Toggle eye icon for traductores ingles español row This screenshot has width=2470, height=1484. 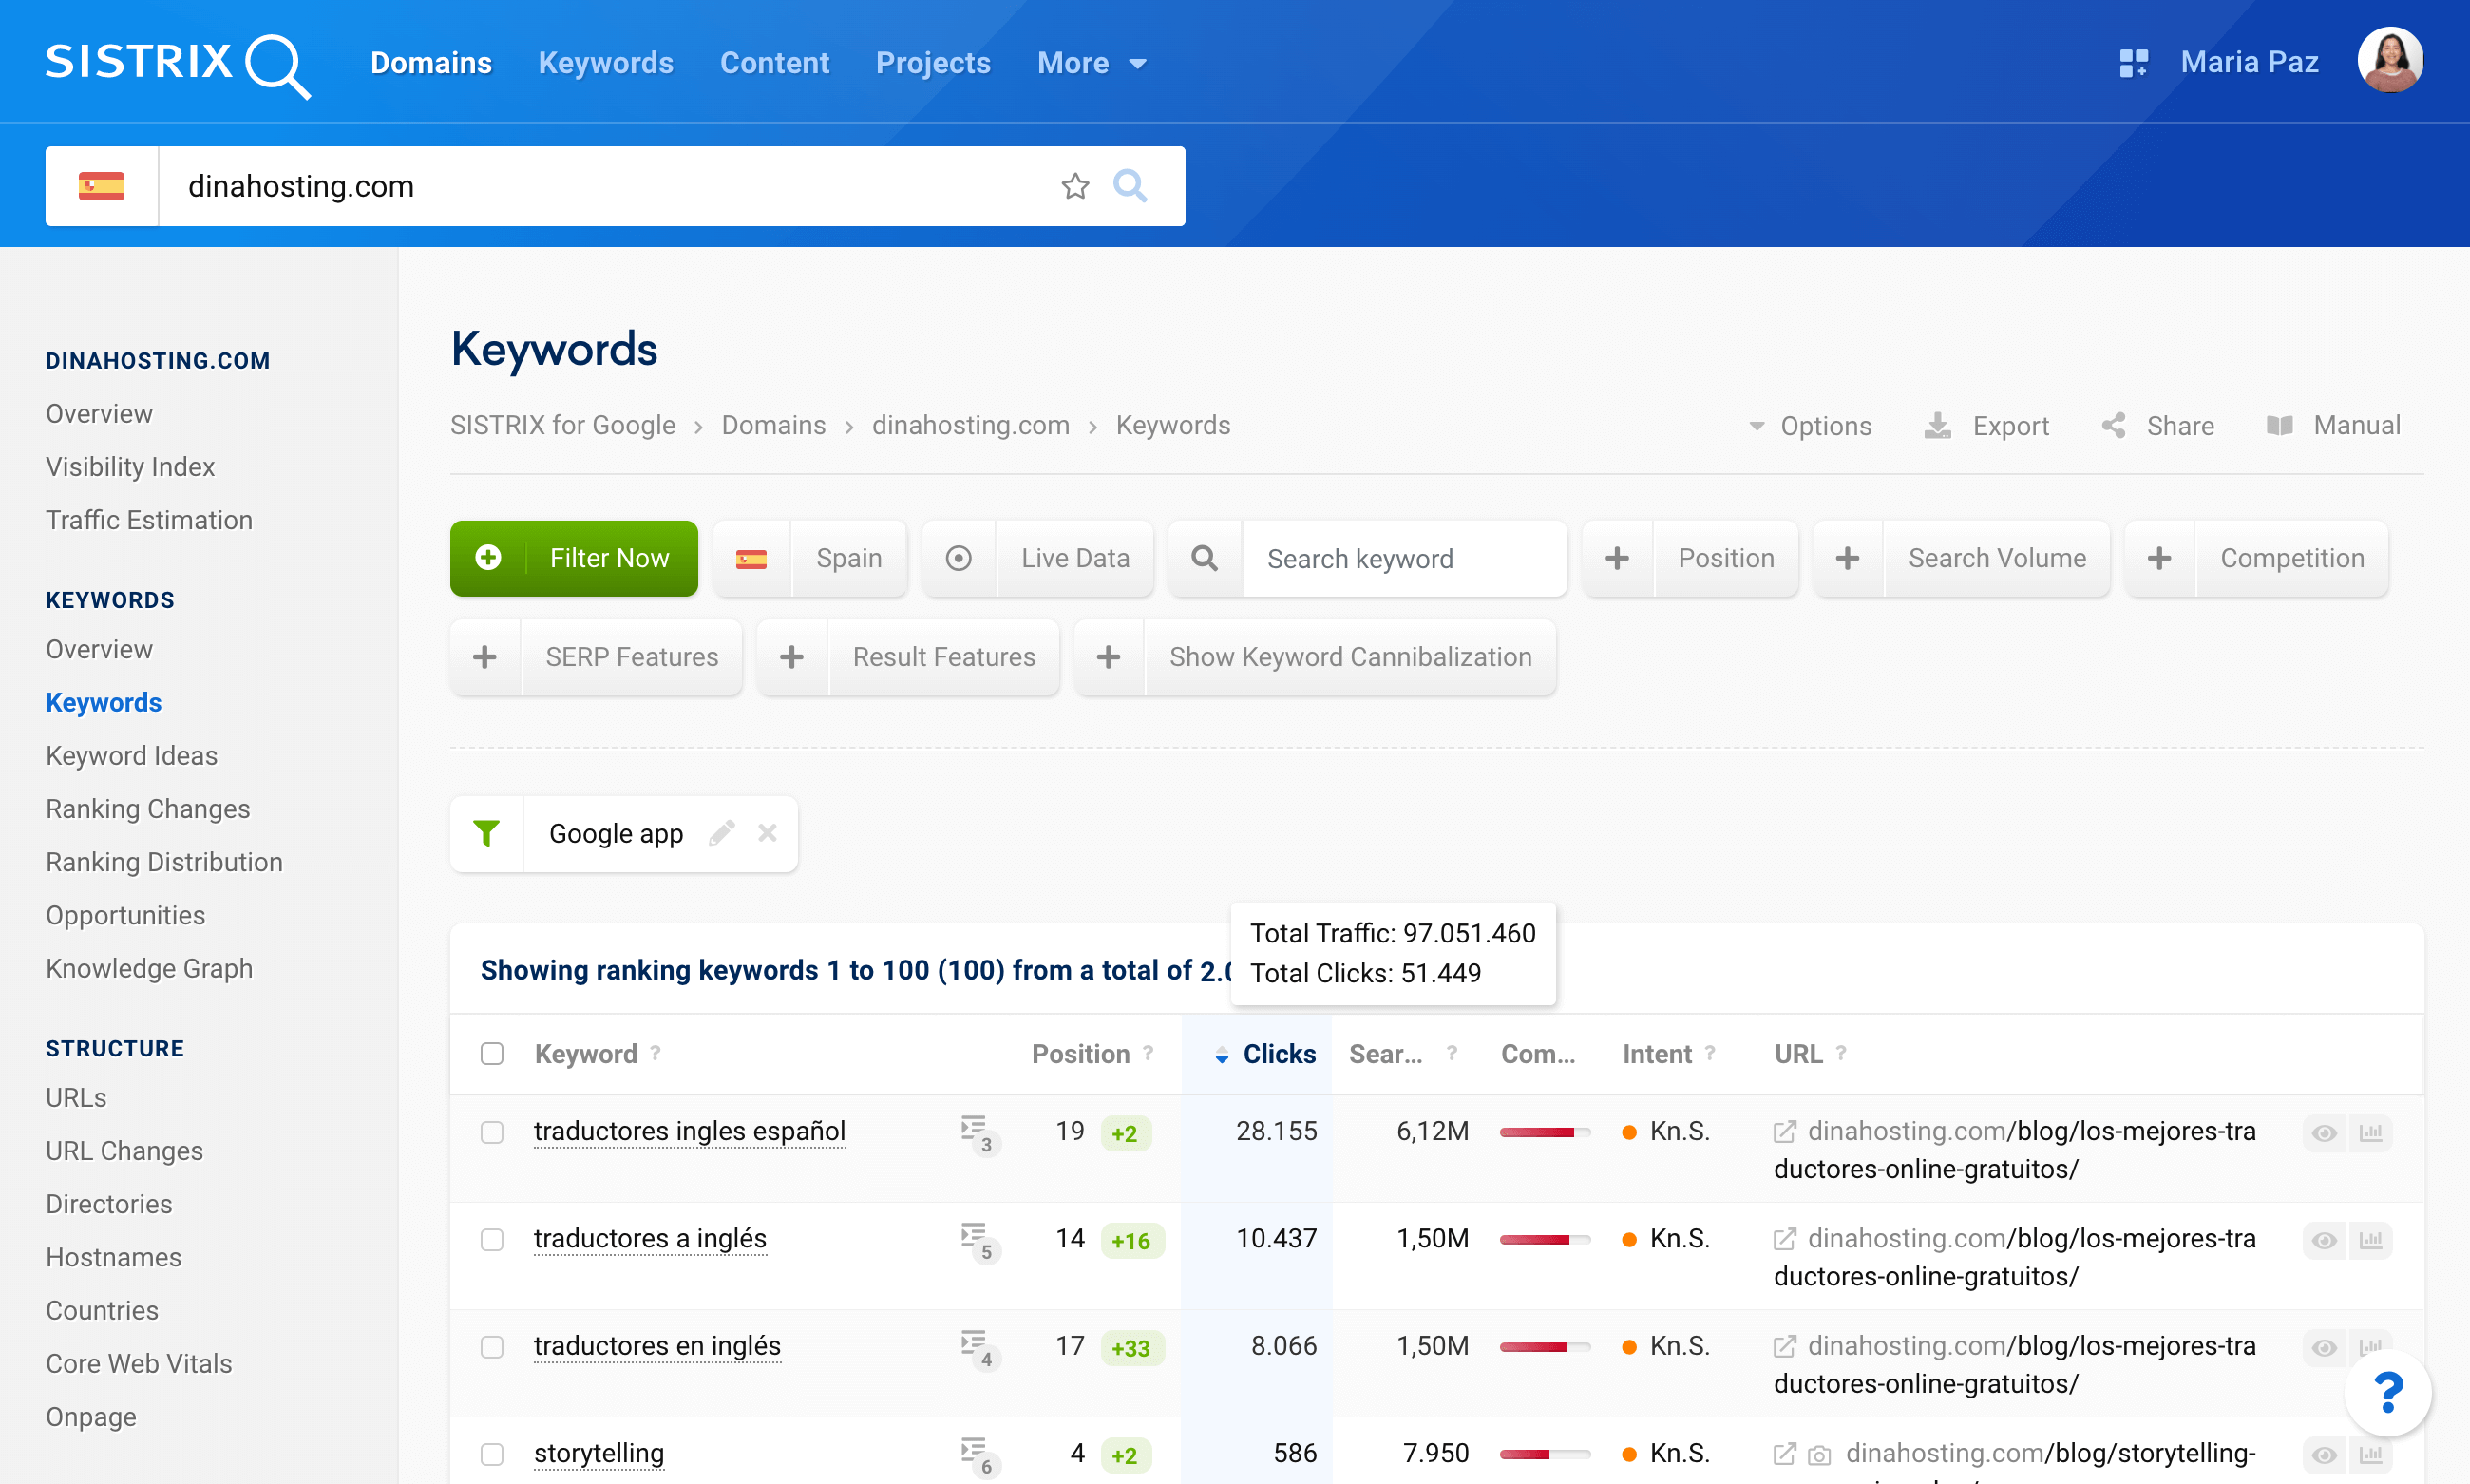tap(2324, 1133)
